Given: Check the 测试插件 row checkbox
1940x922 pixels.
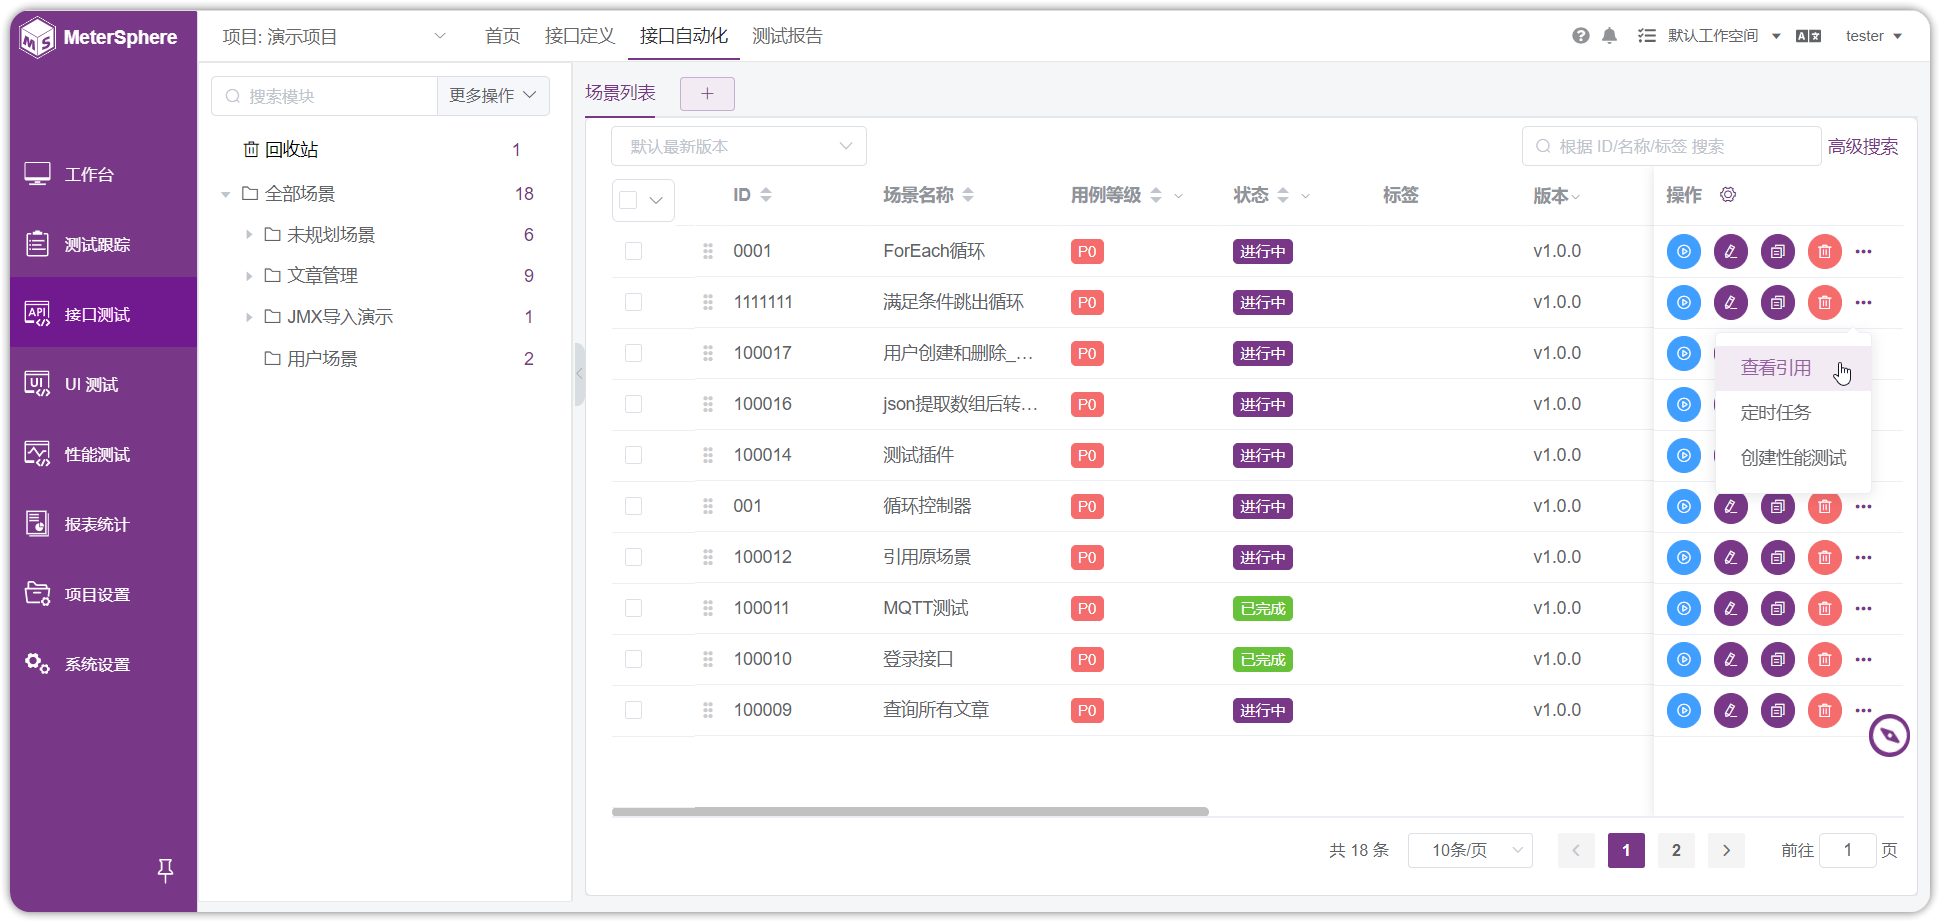Looking at the screenshot, I should coord(633,455).
